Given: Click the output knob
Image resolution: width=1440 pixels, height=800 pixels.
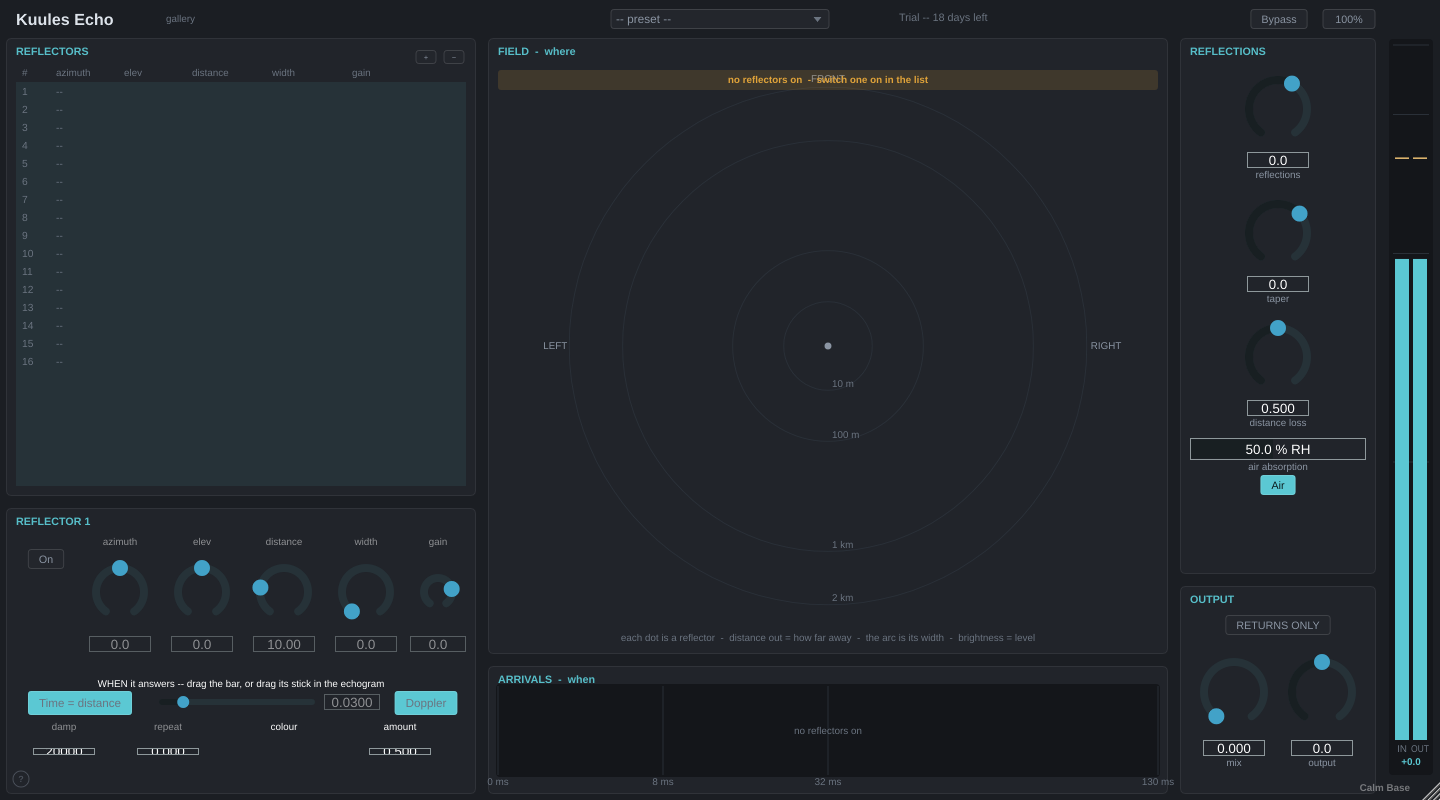Looking at the screenshot, I should point(1322,689).
